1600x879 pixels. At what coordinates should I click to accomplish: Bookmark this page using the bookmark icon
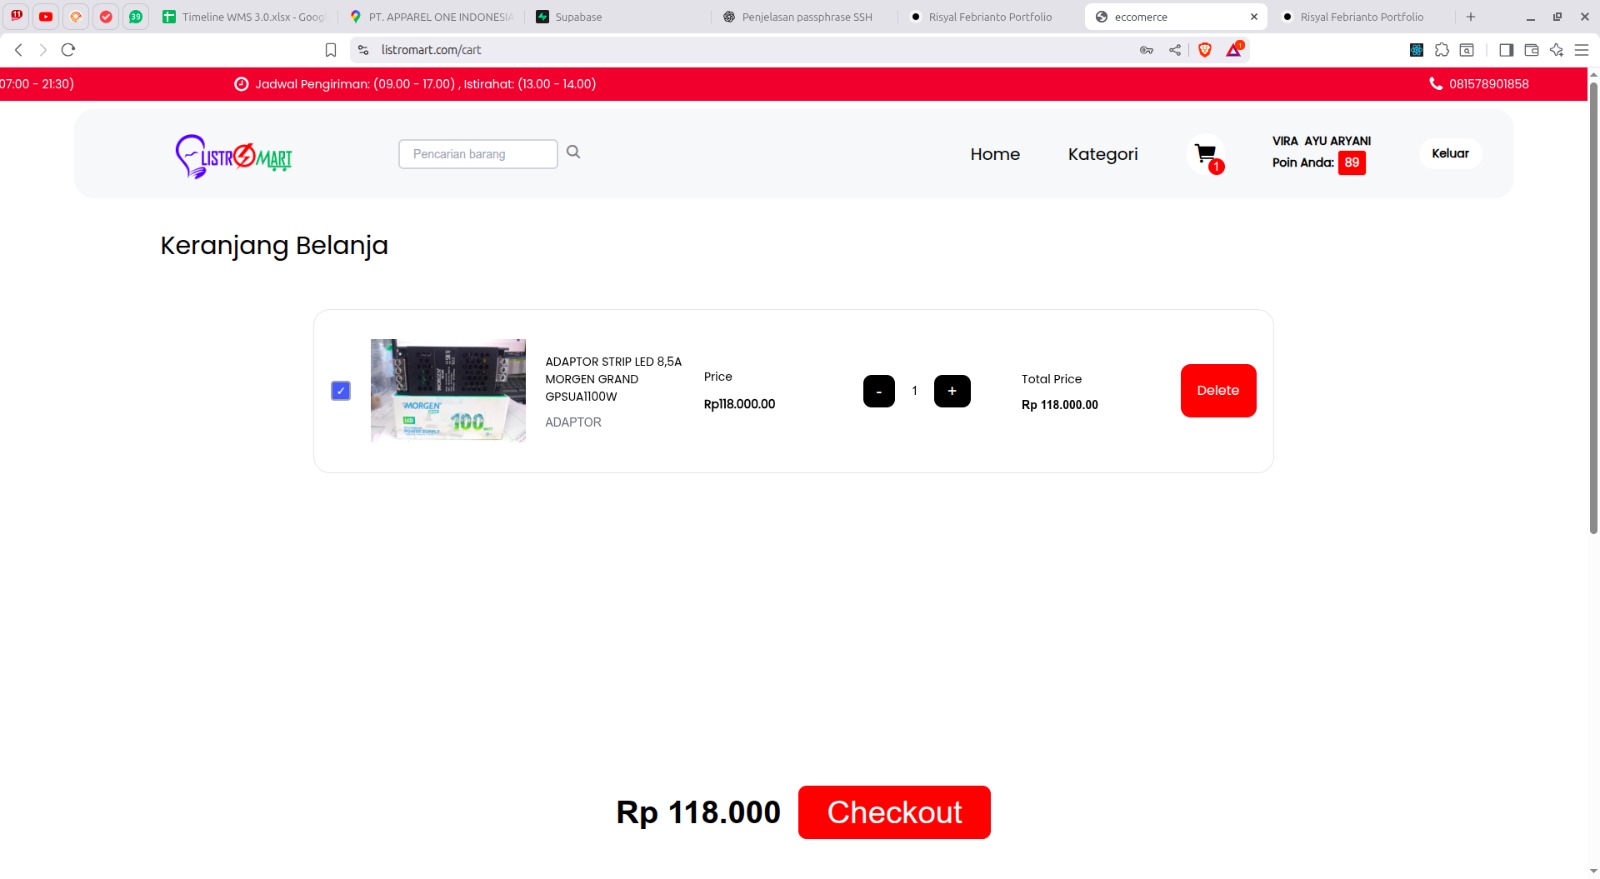tap(331, 50)
